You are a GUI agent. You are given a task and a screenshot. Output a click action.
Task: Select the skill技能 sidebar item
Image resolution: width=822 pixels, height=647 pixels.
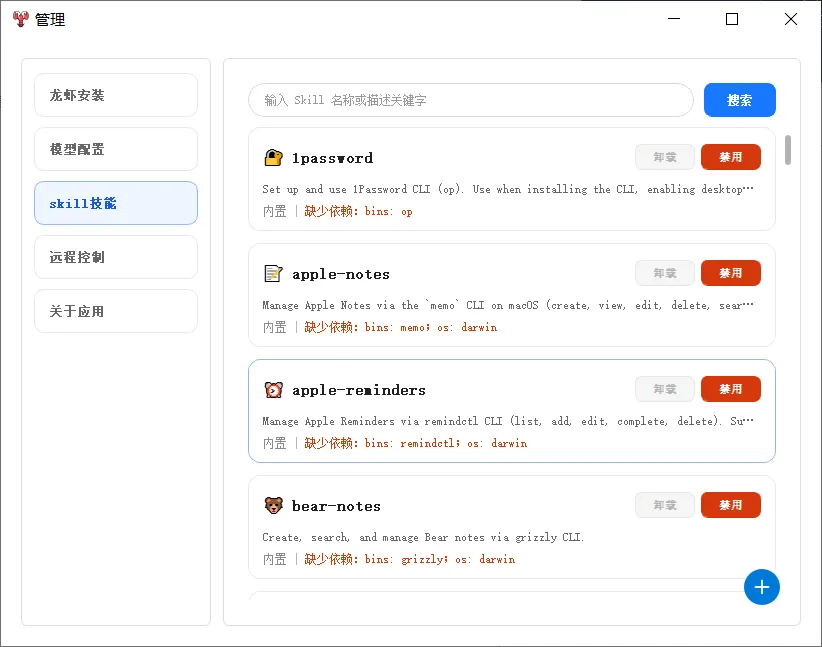tap(116, 203)
